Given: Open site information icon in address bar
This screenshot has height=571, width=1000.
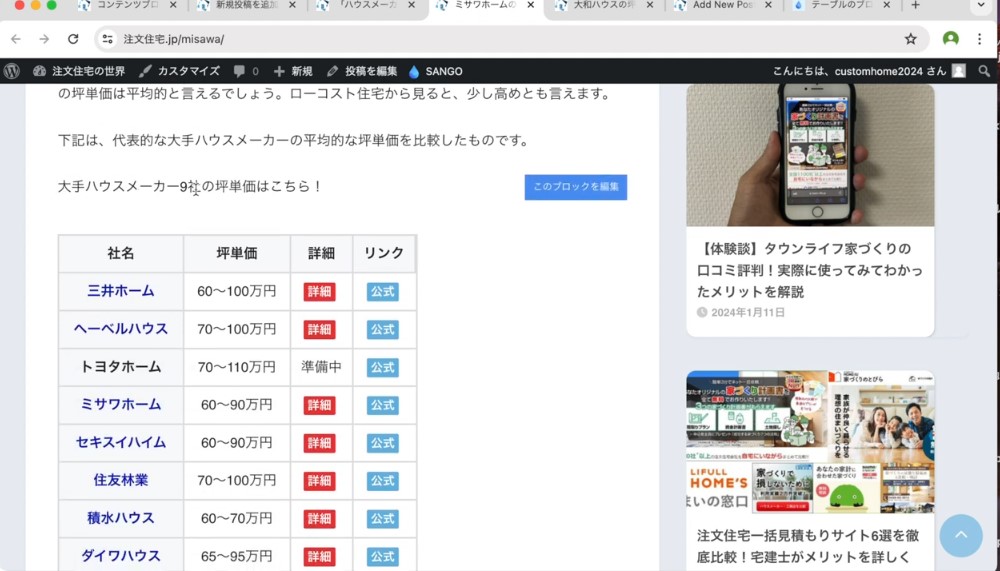Looking at the screenshot, I should click(107, 39).
